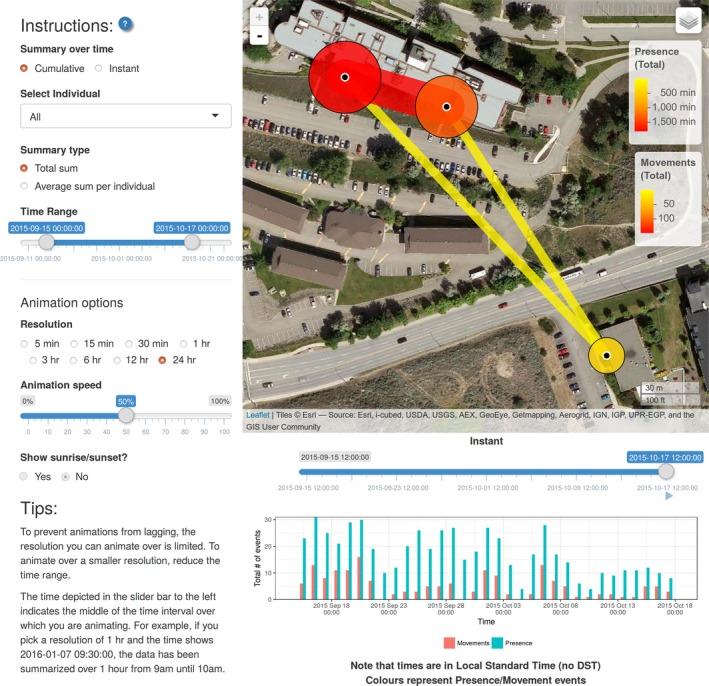Zoom in on the map

(x=260, y=17)
